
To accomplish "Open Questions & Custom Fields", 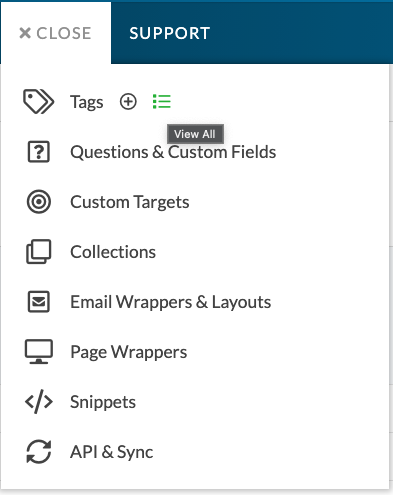I will pyautogui.click(x=173, y=152).
